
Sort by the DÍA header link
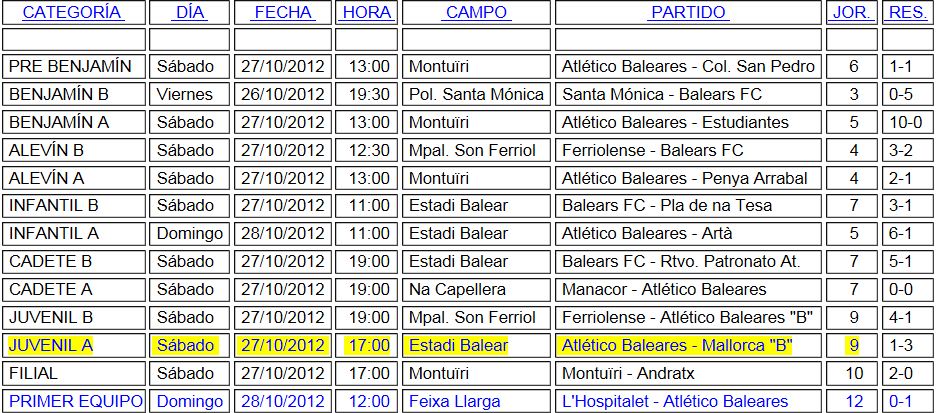click(x=189, y=13)
